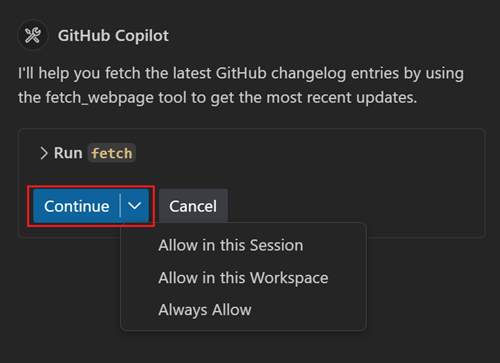Click the divider between Continue and arrow
The image size is (500, 363).
point(120,206)
